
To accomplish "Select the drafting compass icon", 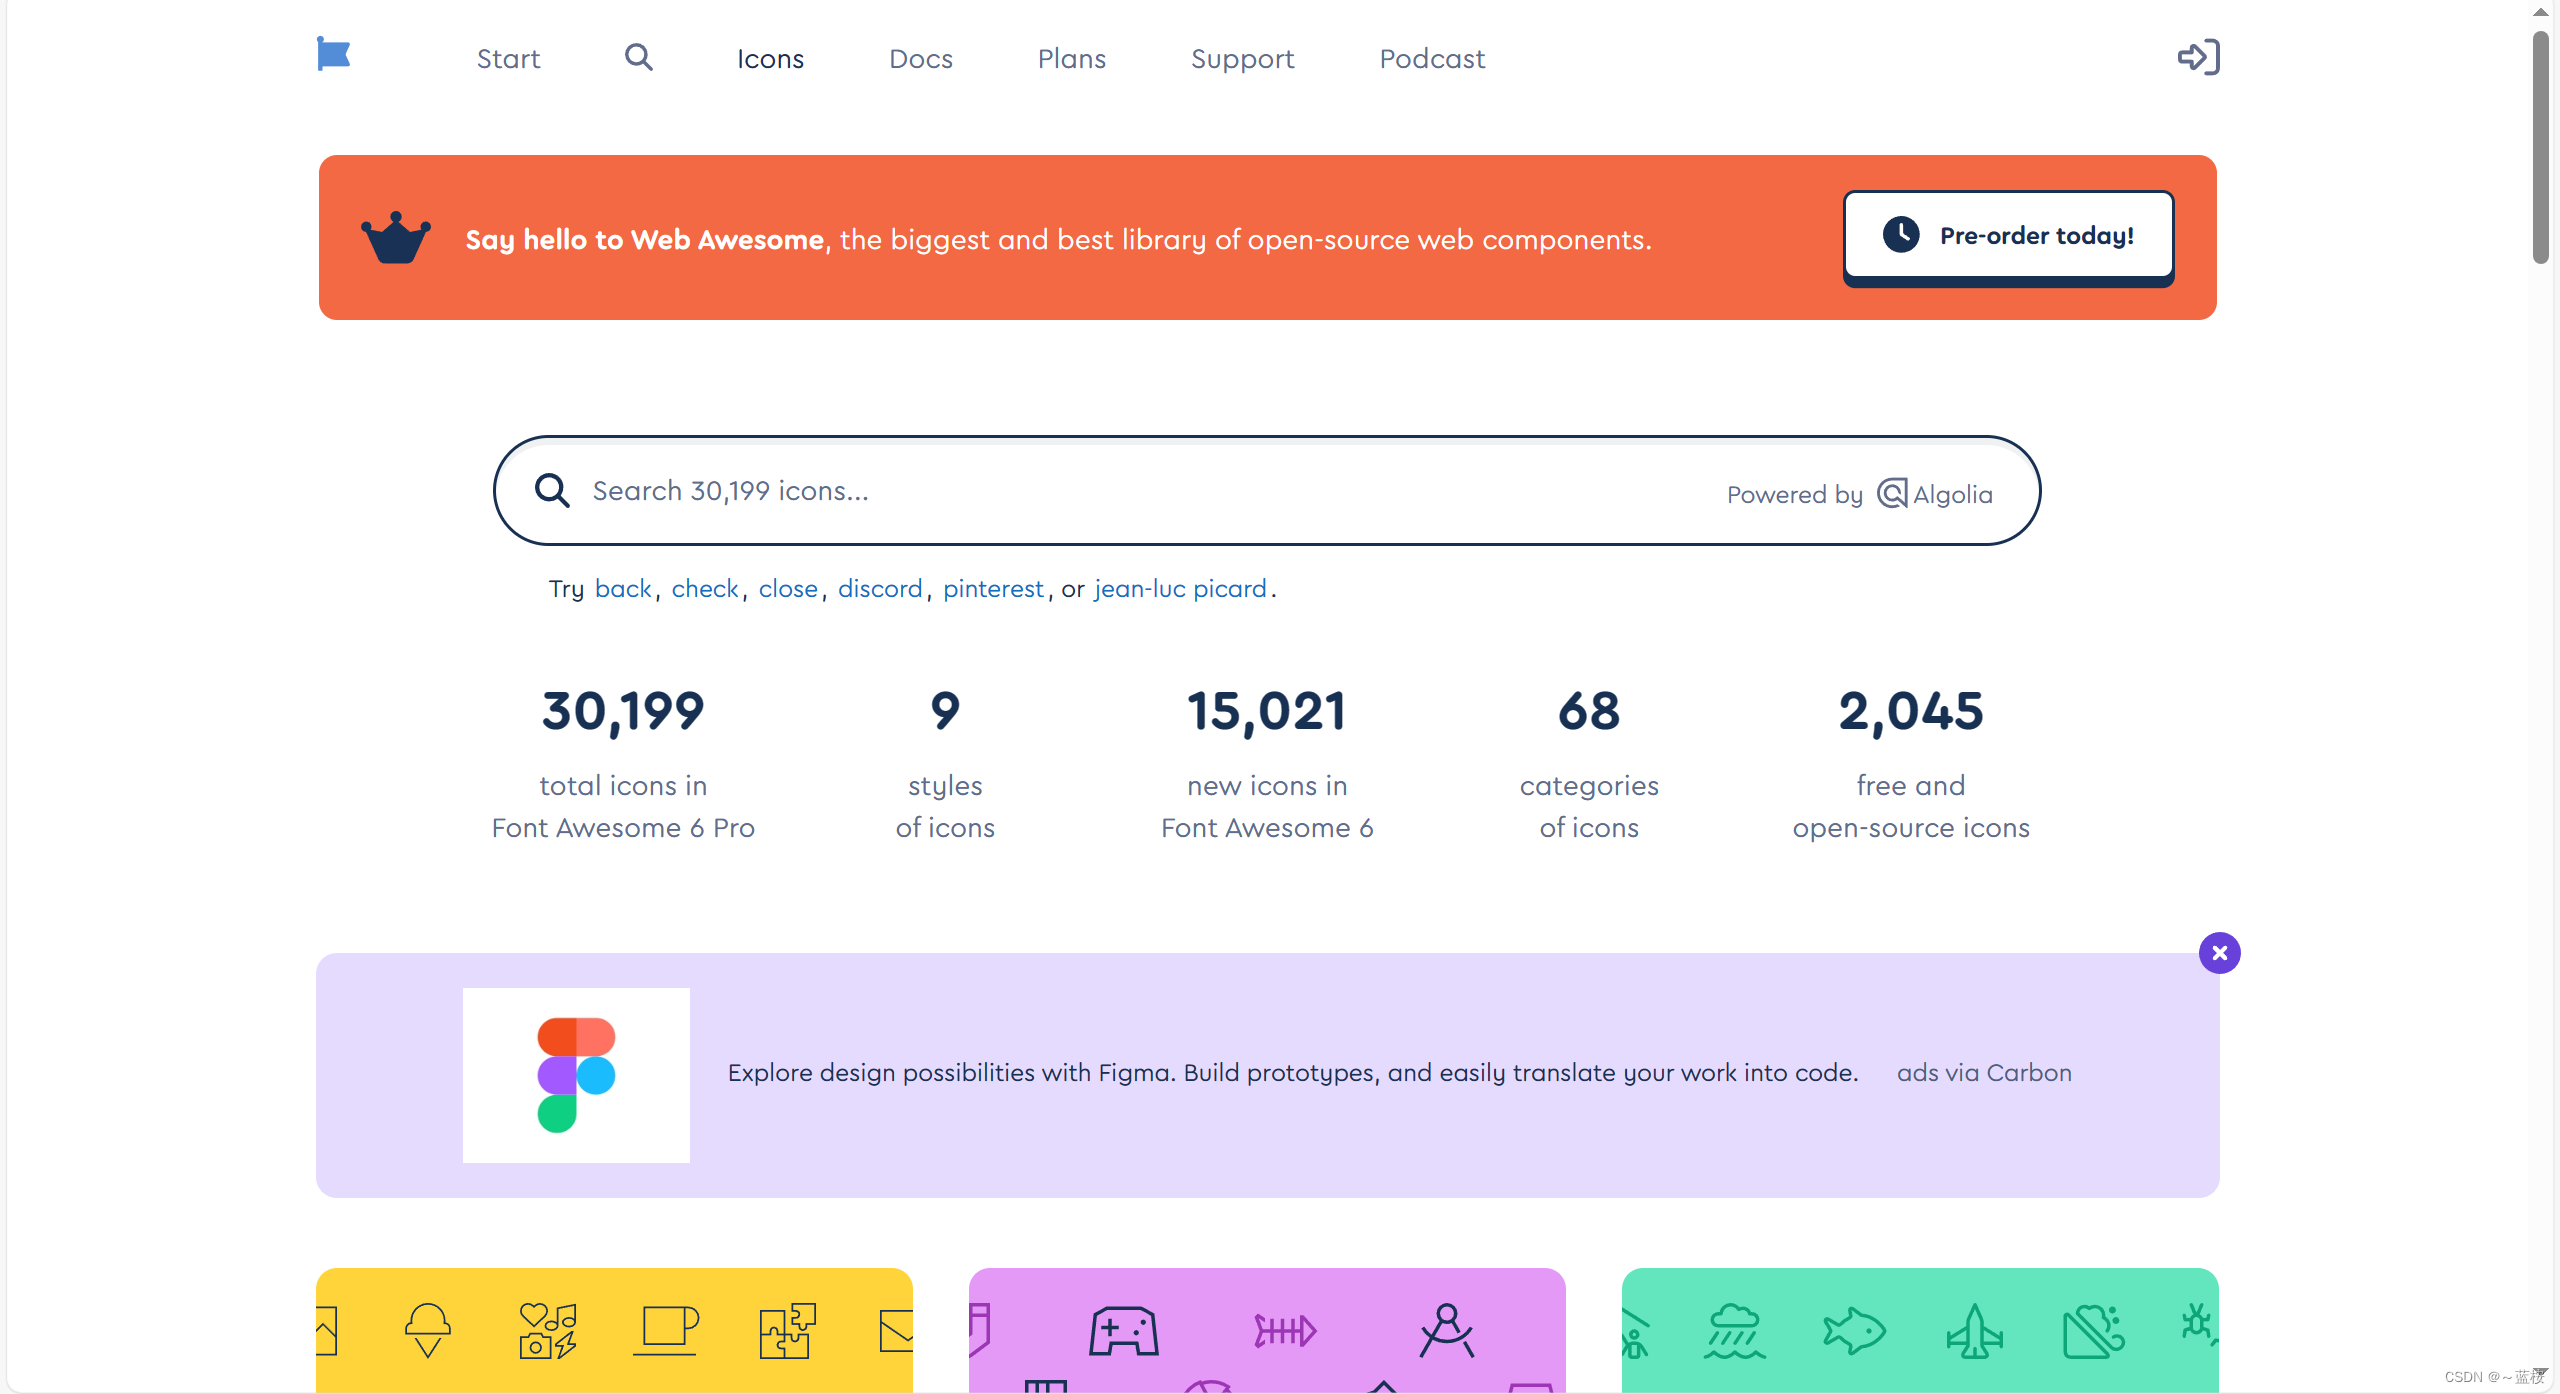I will click(x=1446, y=1330).
